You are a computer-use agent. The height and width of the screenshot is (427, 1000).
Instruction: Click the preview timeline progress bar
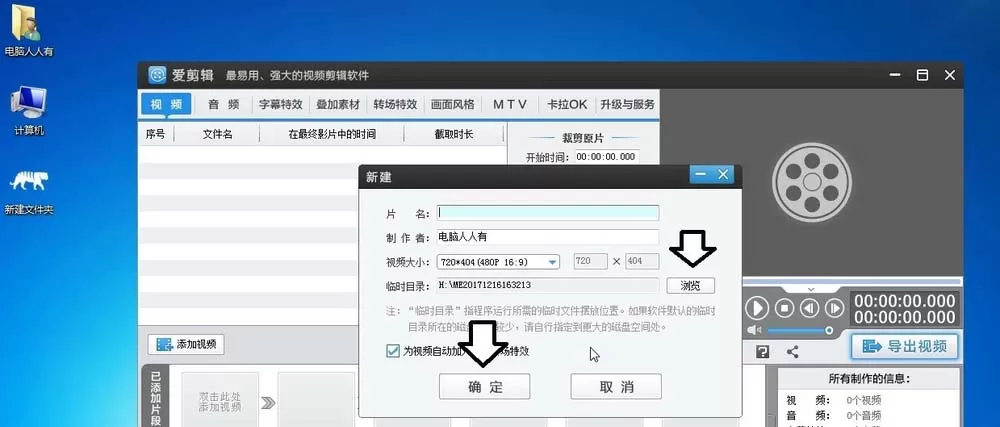[x=852, y=281]
